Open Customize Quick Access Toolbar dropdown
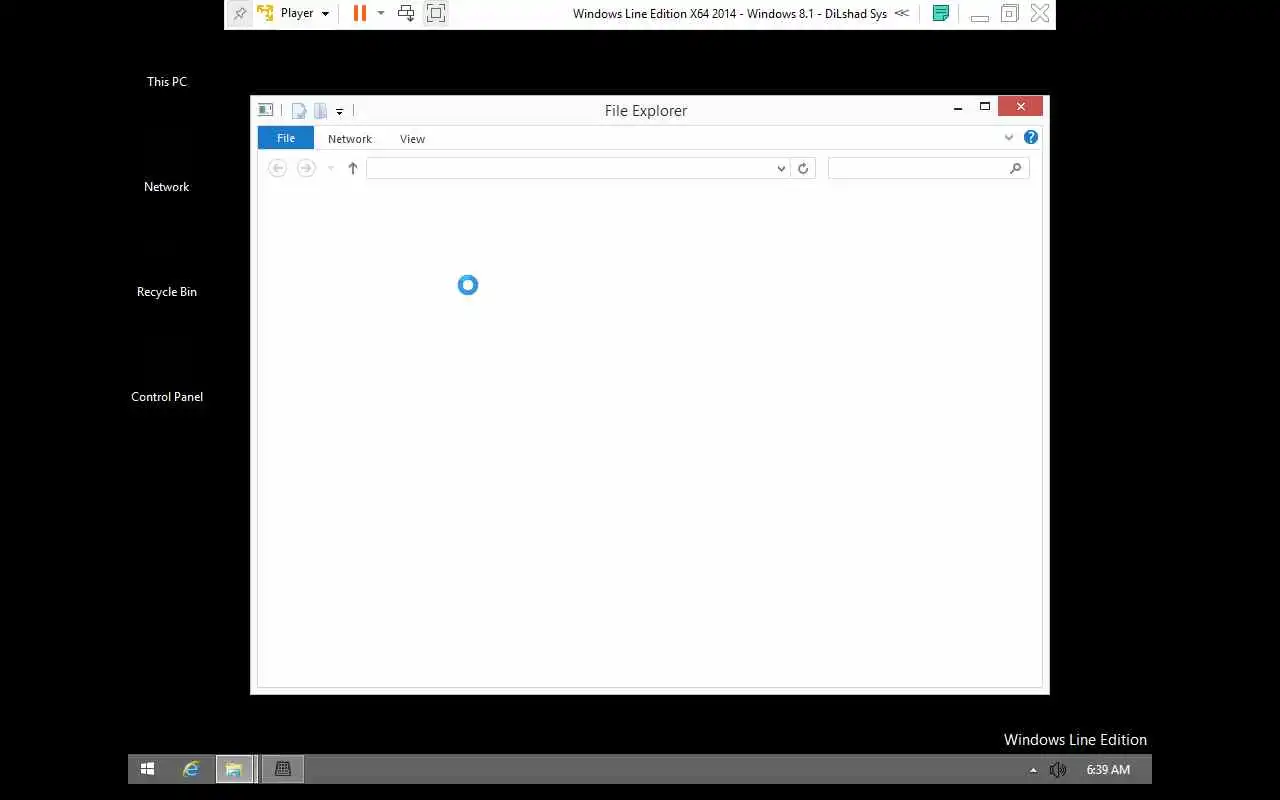Screen dimensions: 1280x800 pyautogui.click(x=339, y=112)
